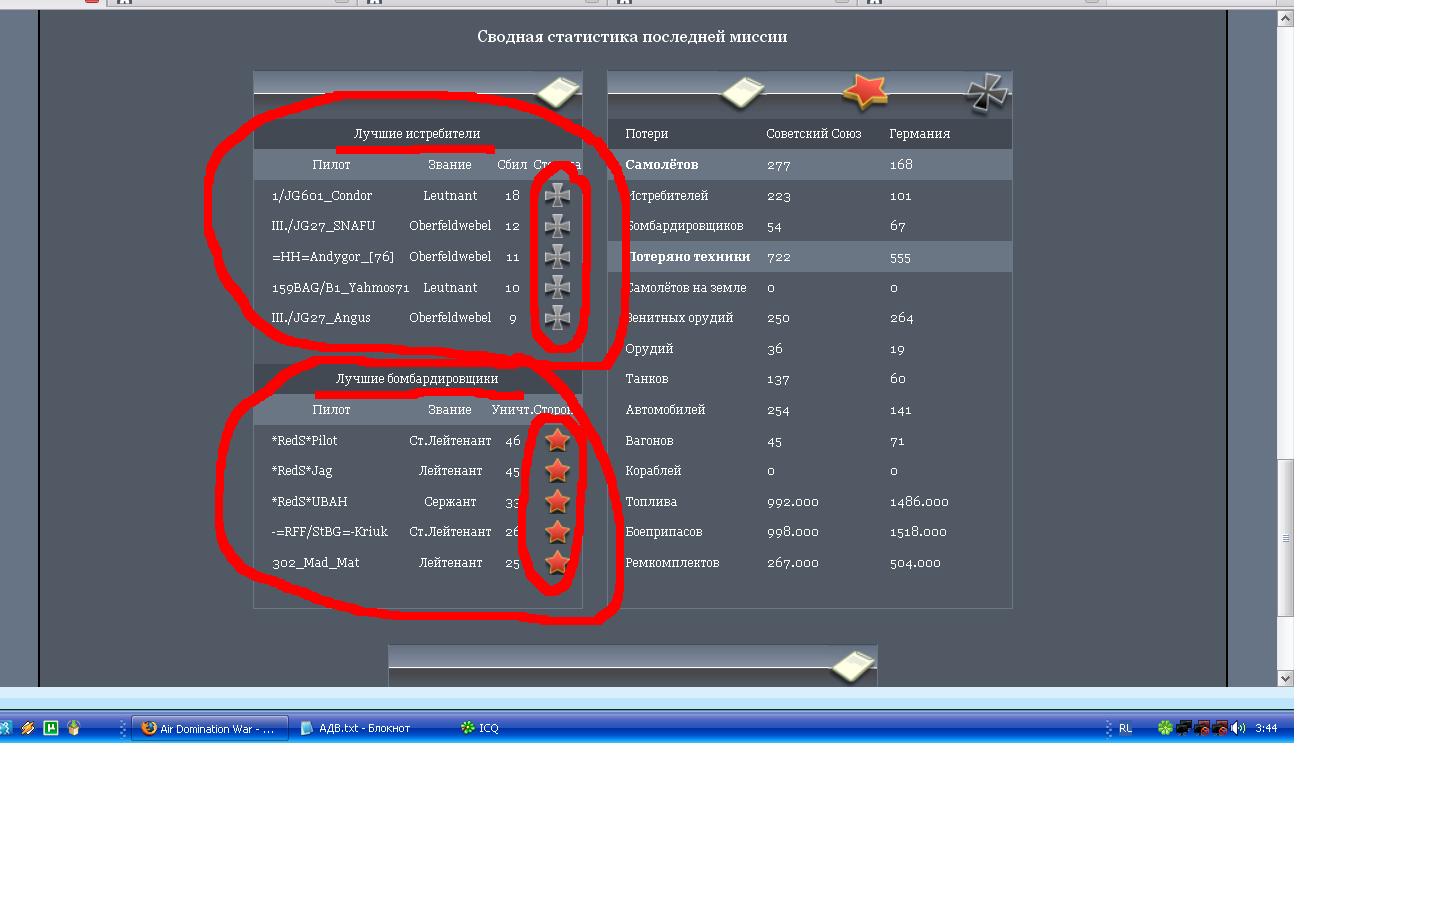Image resolution: width=1440 pixels, height=900 pixels.
Task: Click the red star icon beside *RedS*Pilot
Action: (x=557, y=440)
